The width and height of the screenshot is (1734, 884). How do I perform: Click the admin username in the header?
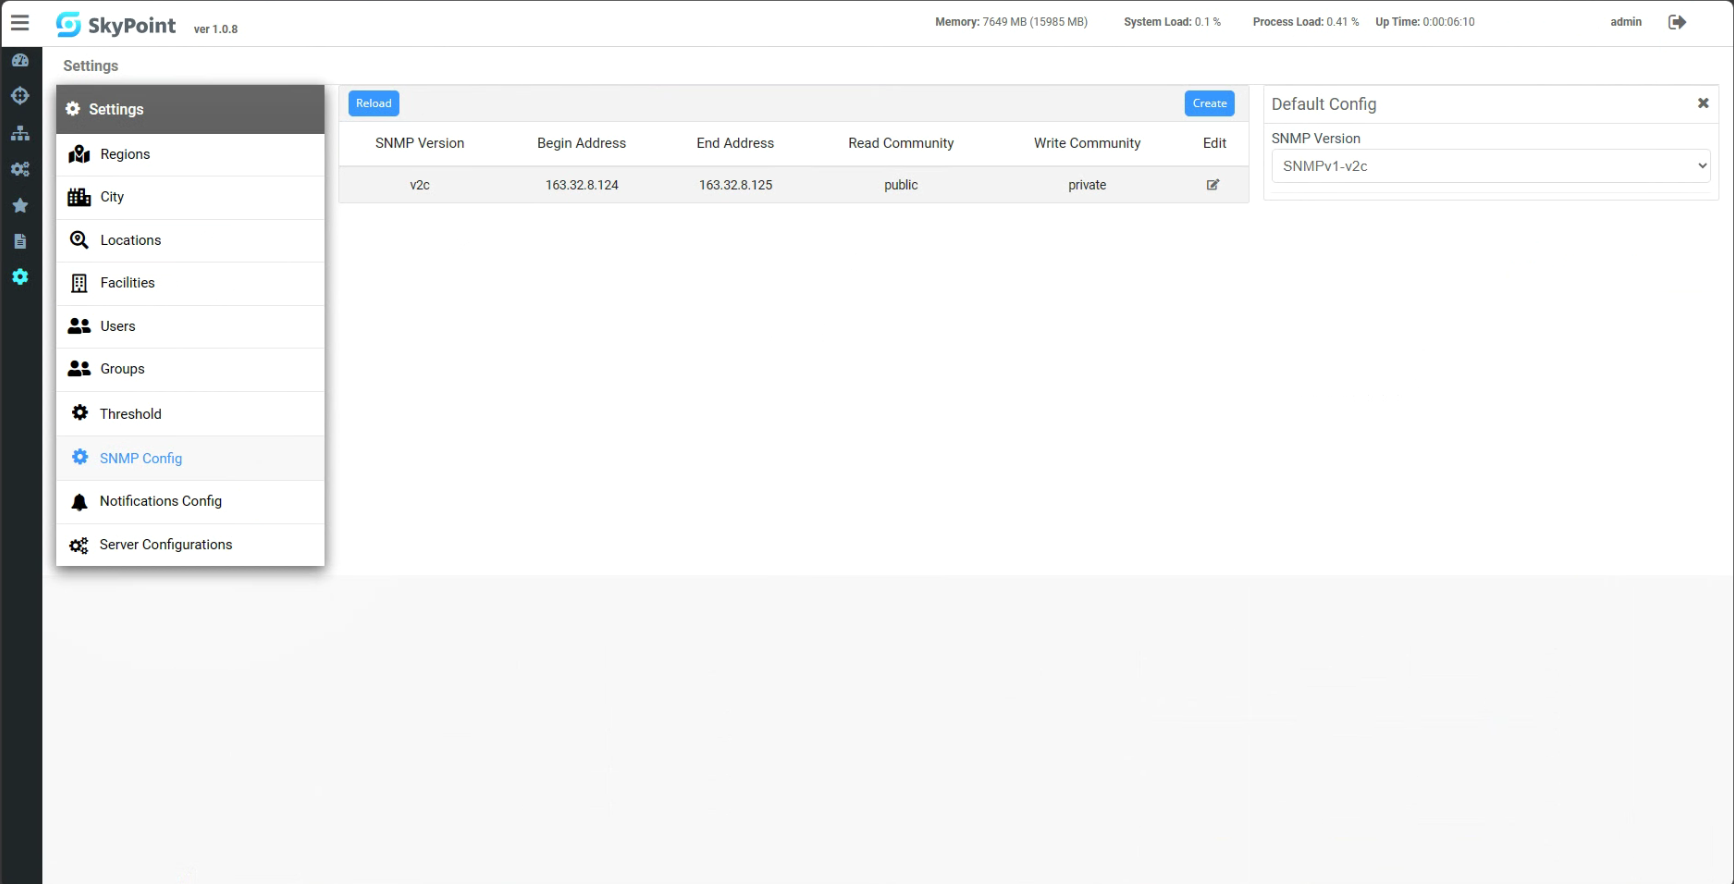click(1626, 22)
